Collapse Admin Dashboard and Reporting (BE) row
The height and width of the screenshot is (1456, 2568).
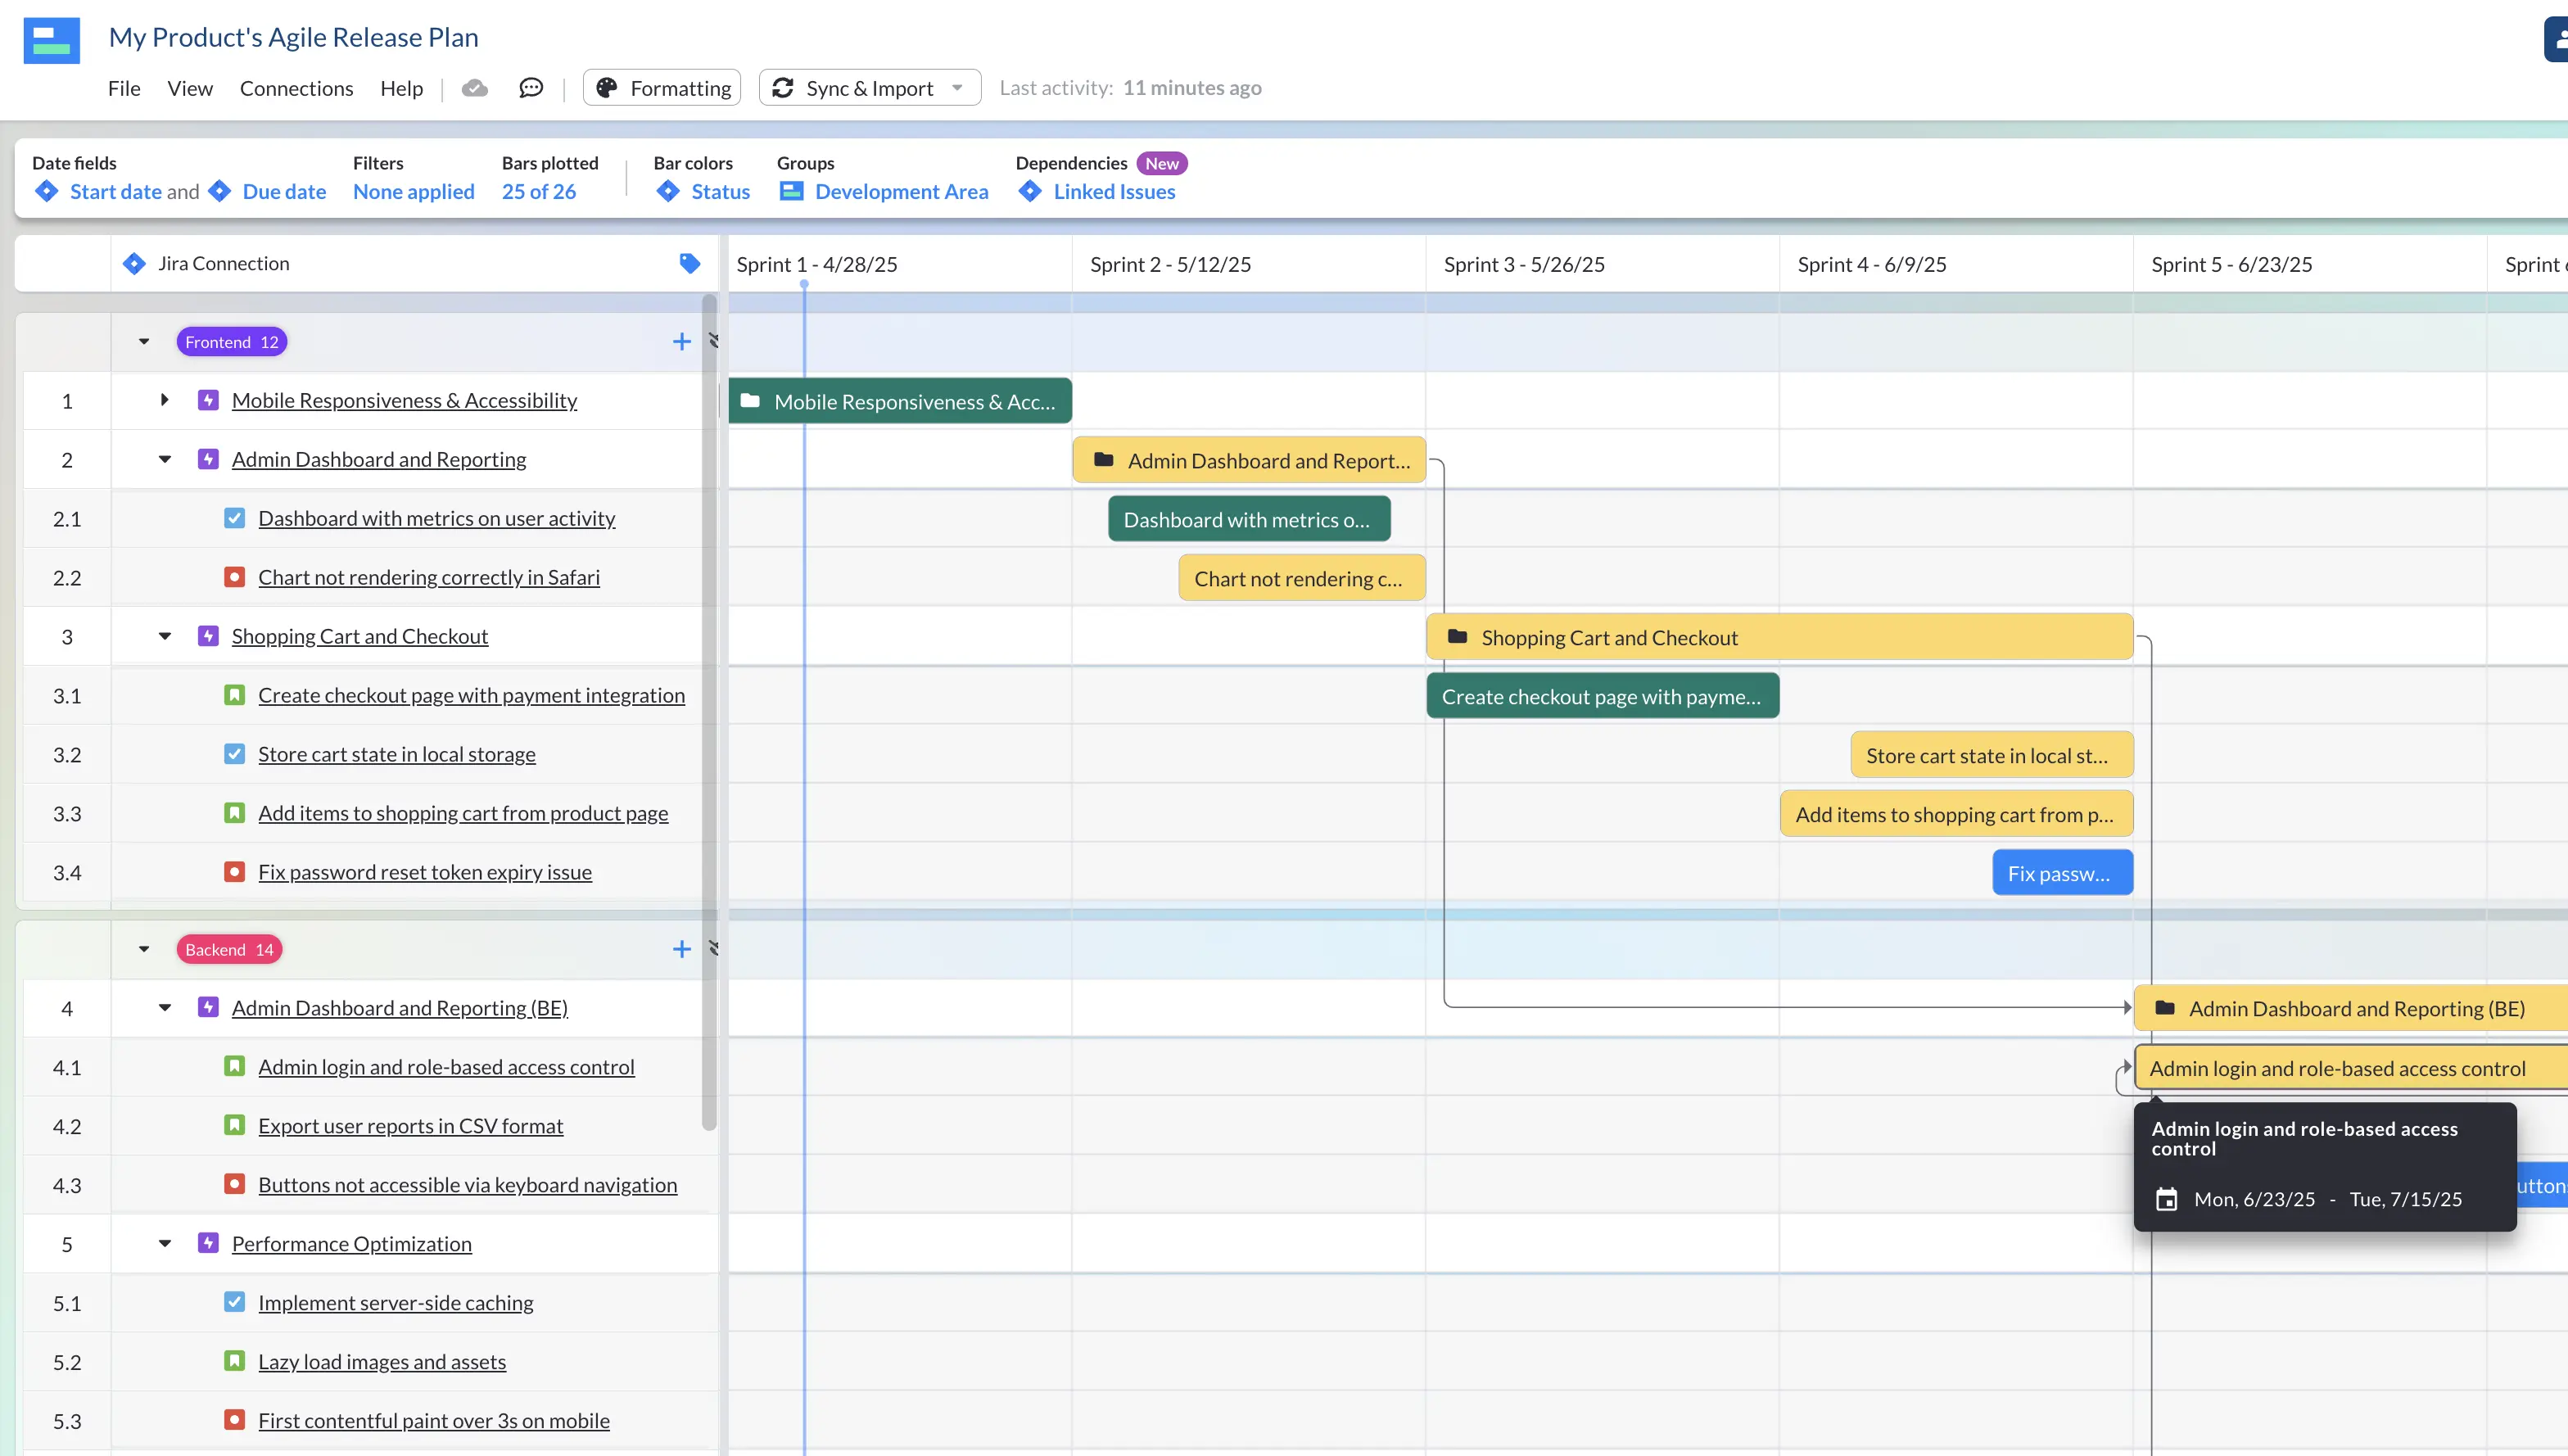(x=165, y=1008)
